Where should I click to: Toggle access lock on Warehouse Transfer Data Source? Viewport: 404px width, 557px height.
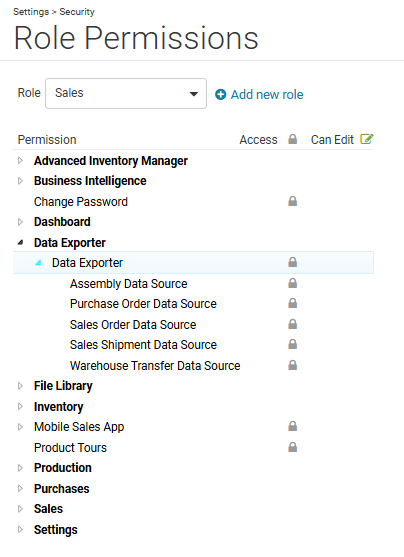pos(292,365)
